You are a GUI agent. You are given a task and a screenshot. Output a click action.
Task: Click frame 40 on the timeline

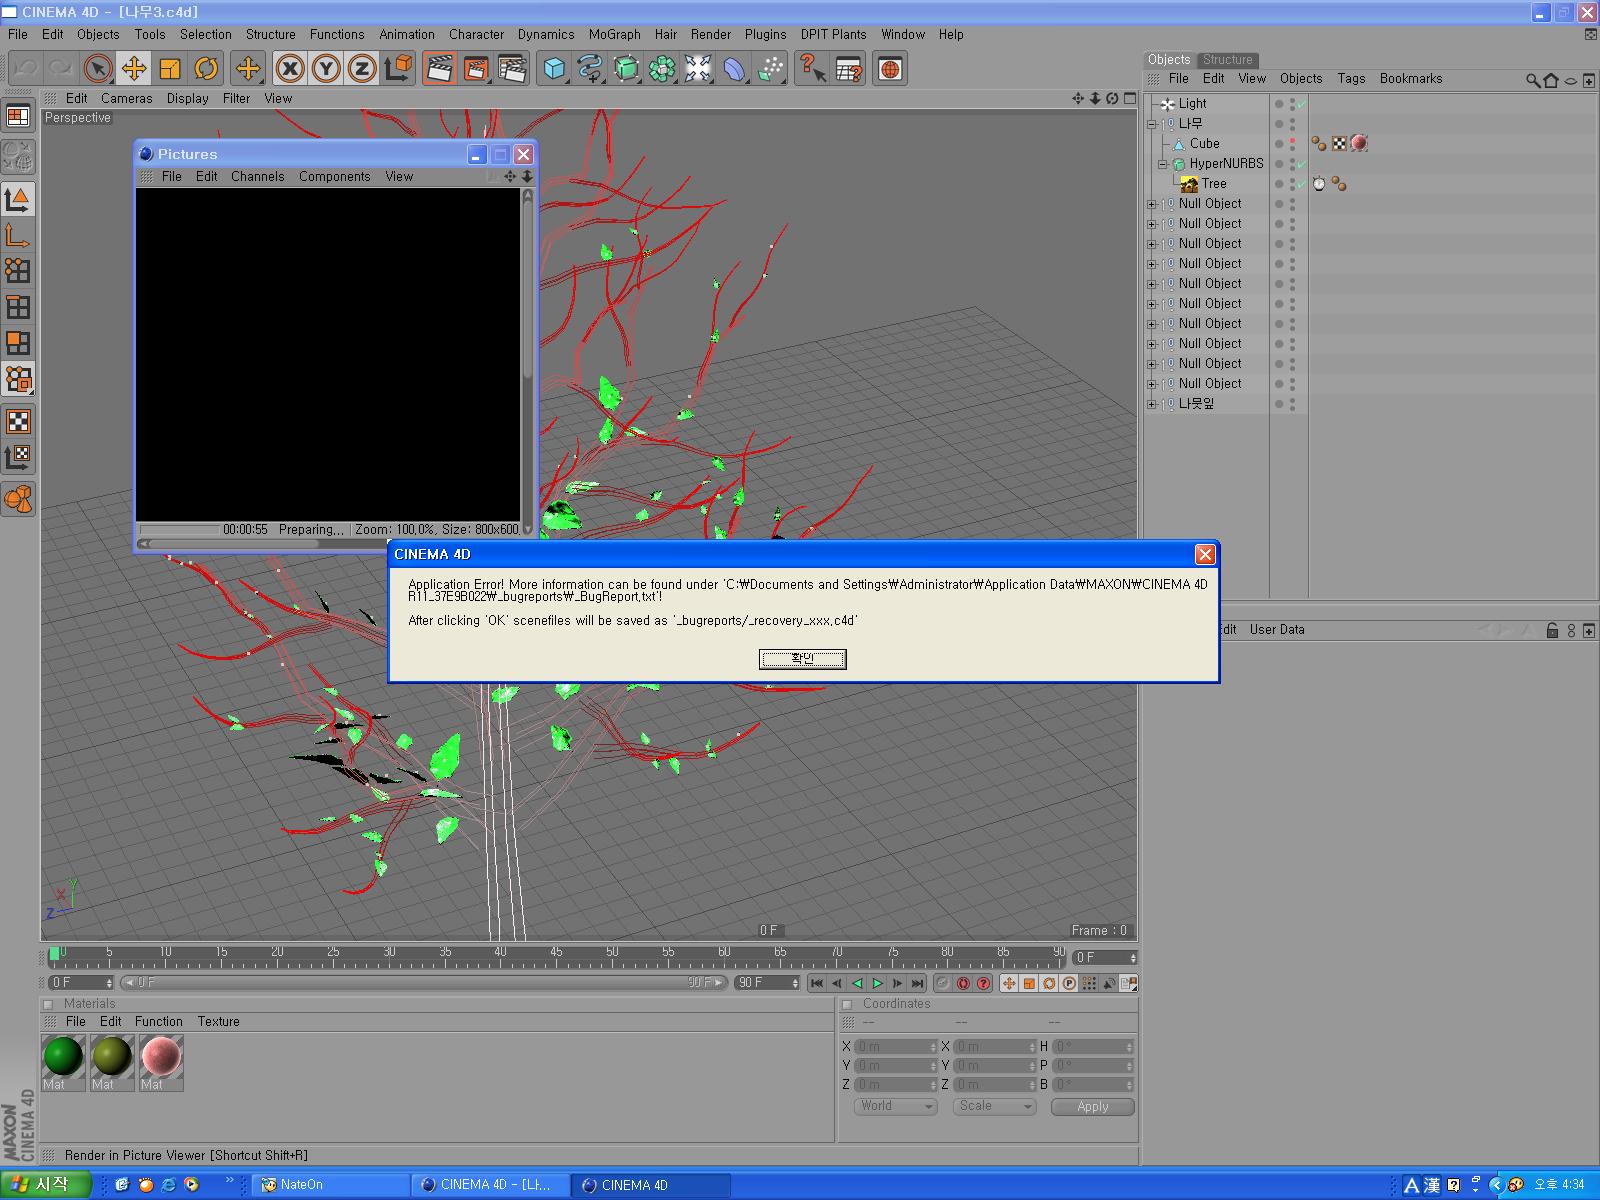pyautogui.click(x=500, y=955)
